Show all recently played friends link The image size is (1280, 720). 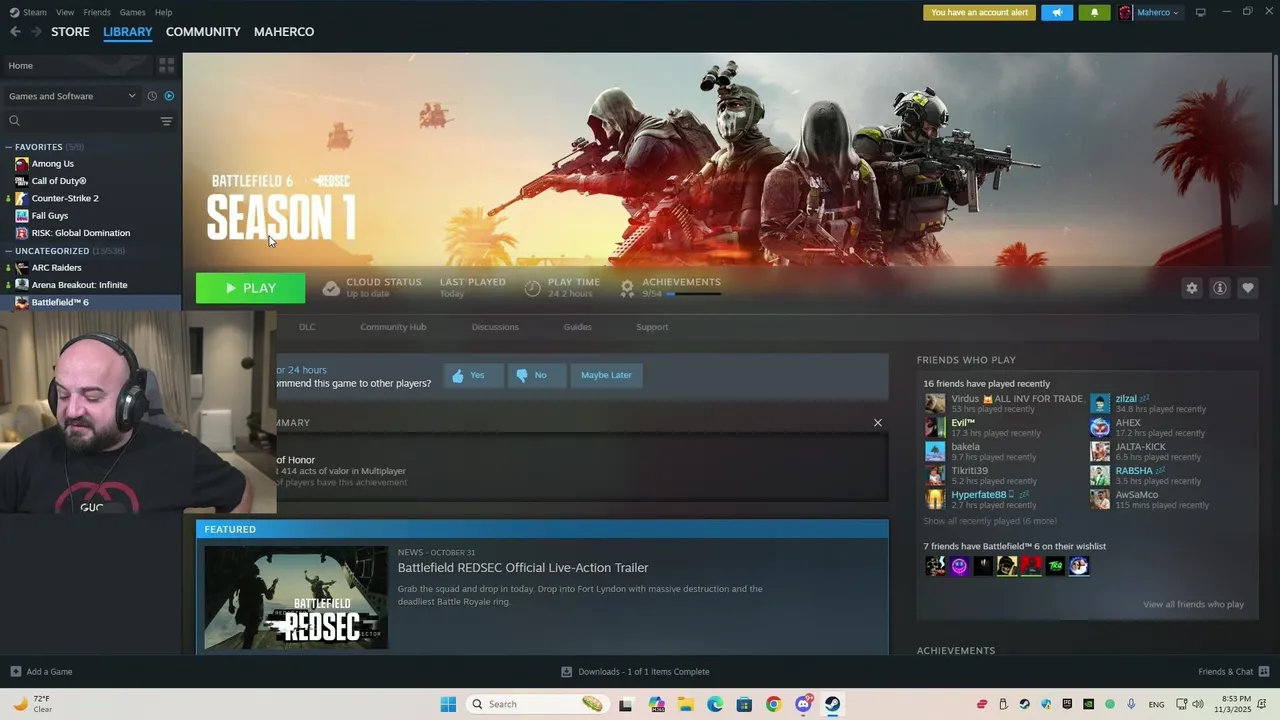tap(990, 521)
